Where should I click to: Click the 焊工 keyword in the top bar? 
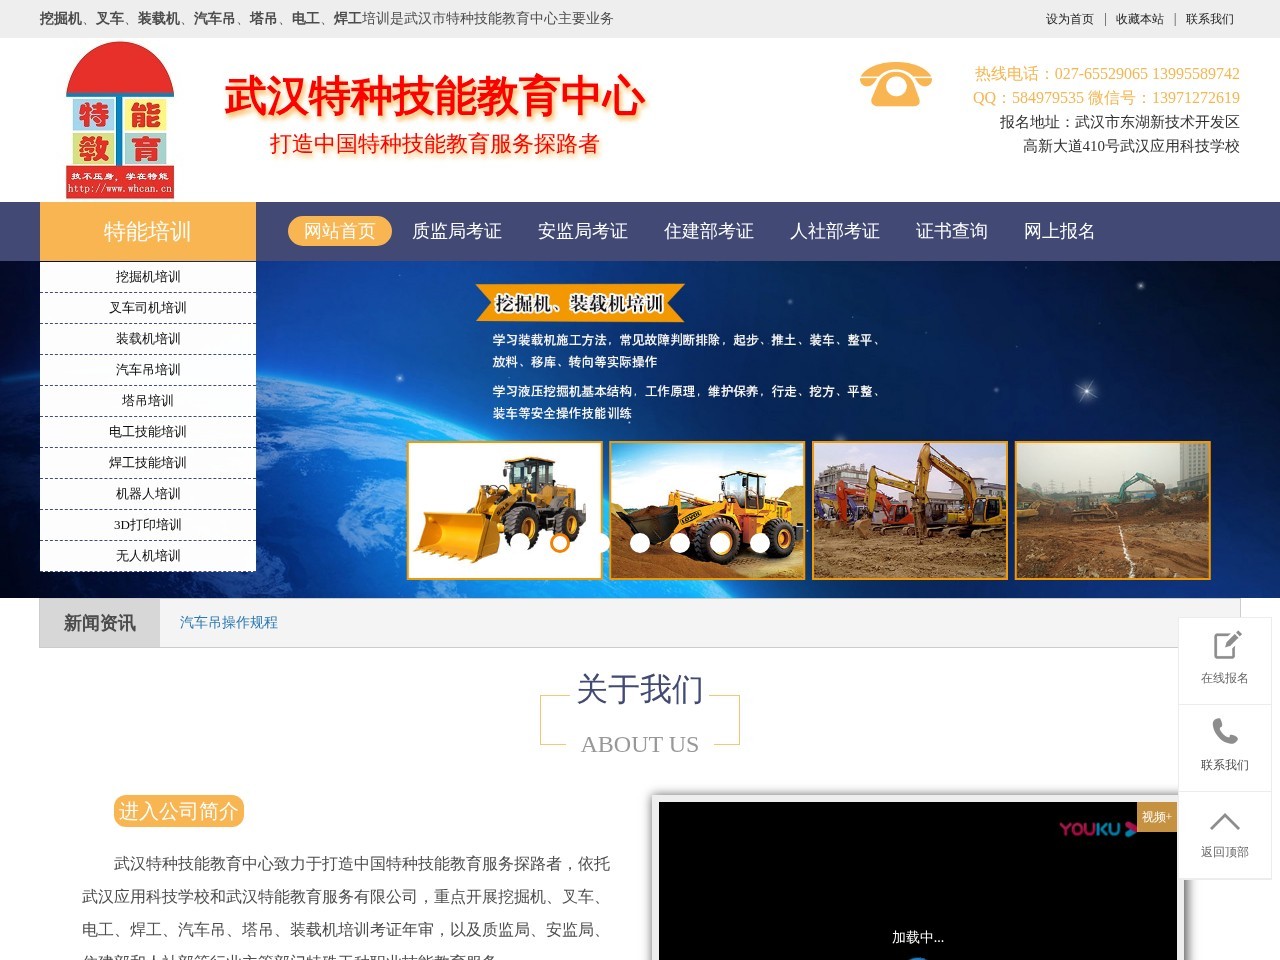(x=348, y=19)
